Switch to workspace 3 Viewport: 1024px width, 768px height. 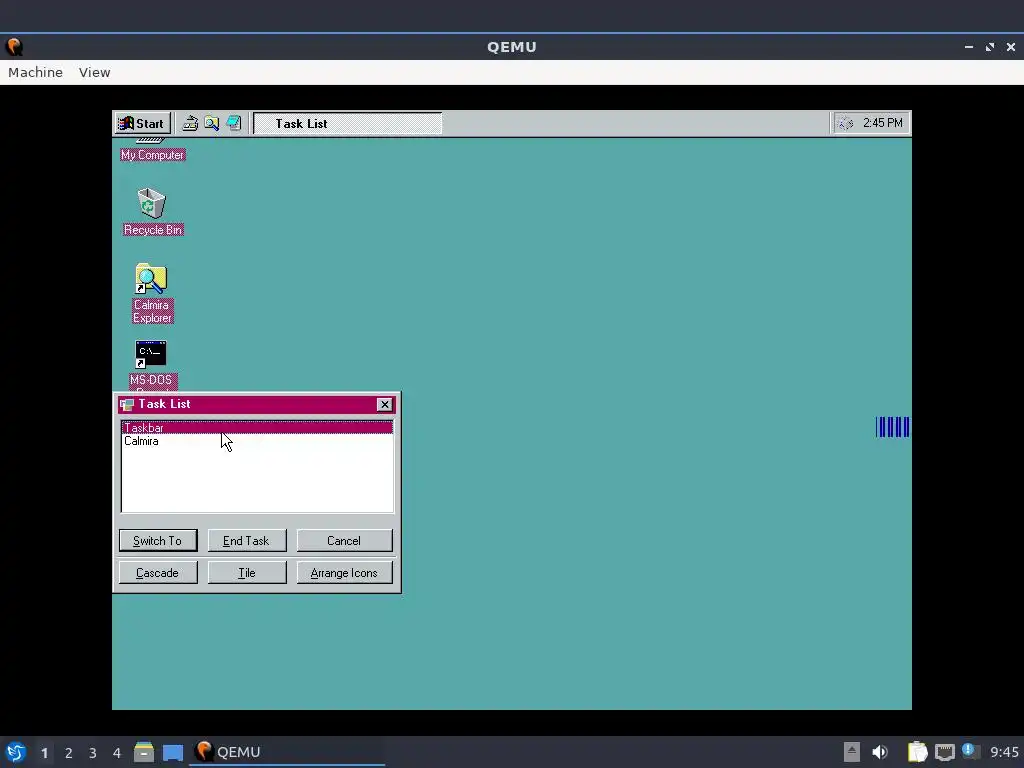pyautogui.click(x=93, y=753)
